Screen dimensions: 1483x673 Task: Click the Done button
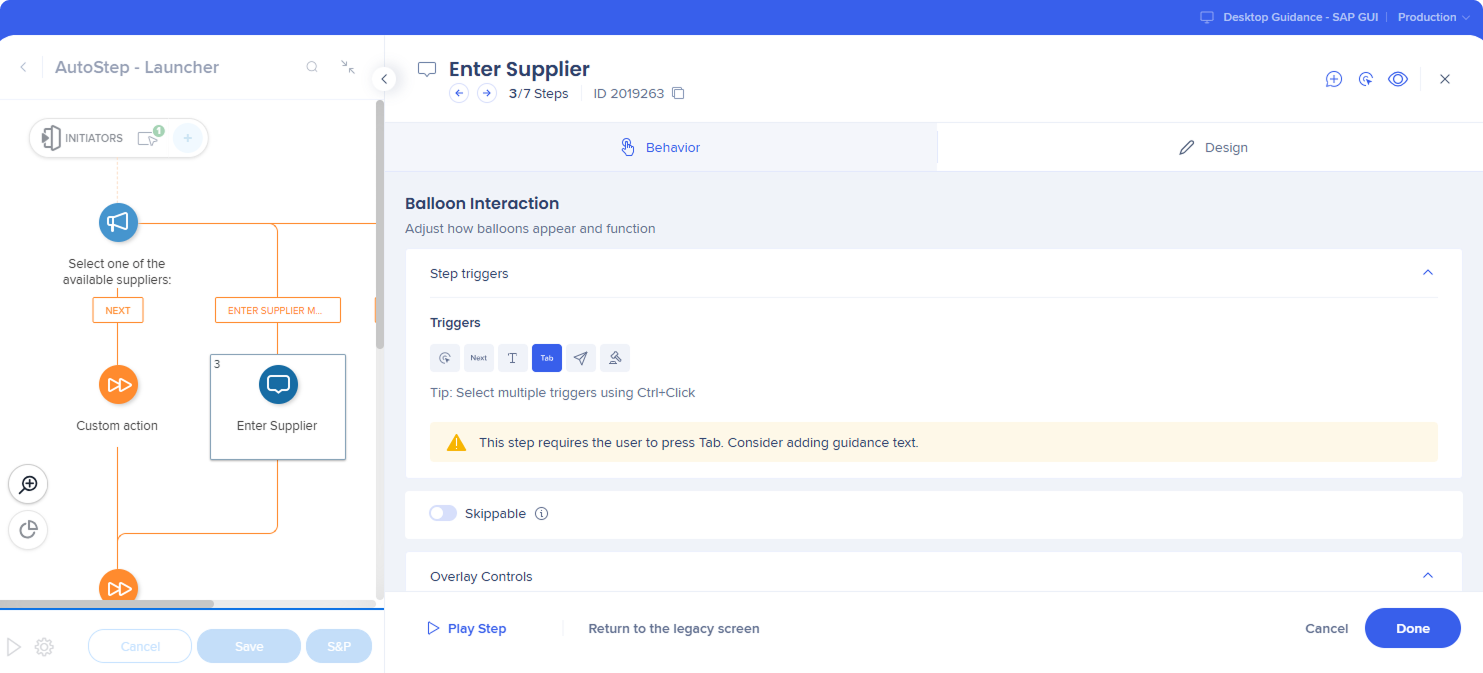coord(1412,628)
